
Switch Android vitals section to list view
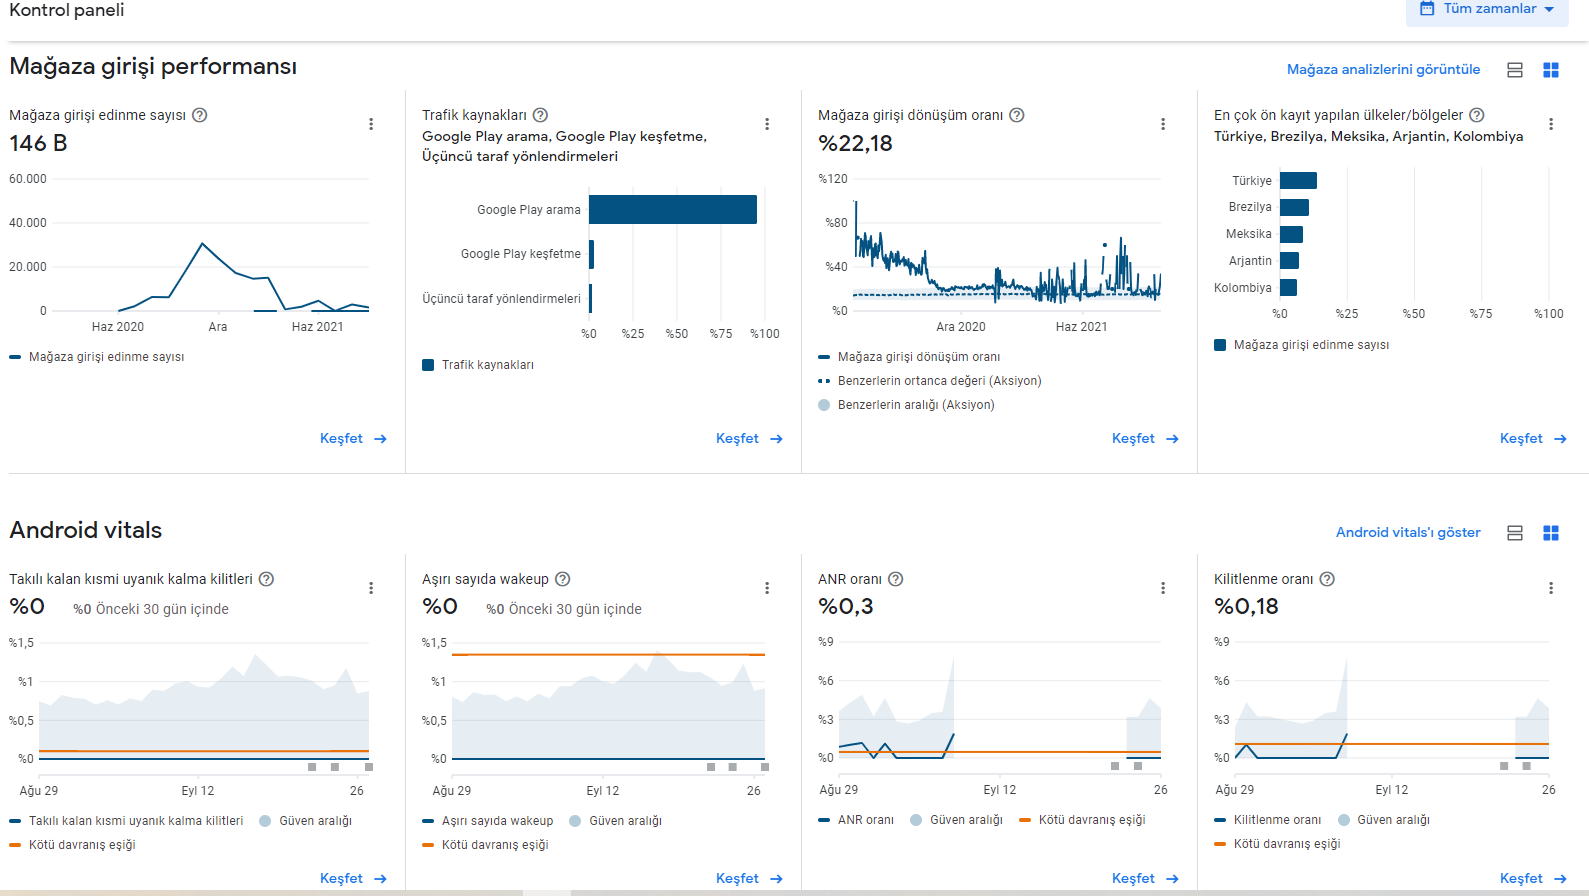point(1515,533)
